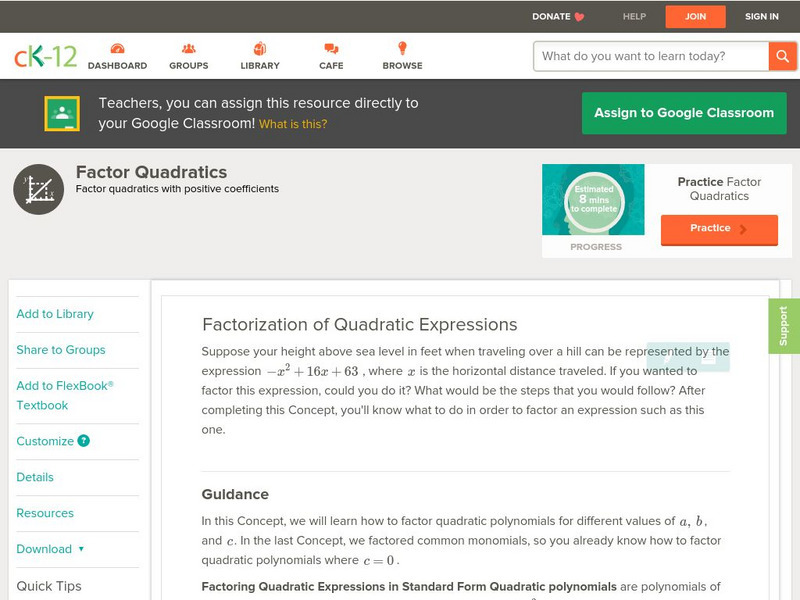Screen dimensions: 800x600
Task: Open the Cafe chat bubbles icon
Action: 331,48
